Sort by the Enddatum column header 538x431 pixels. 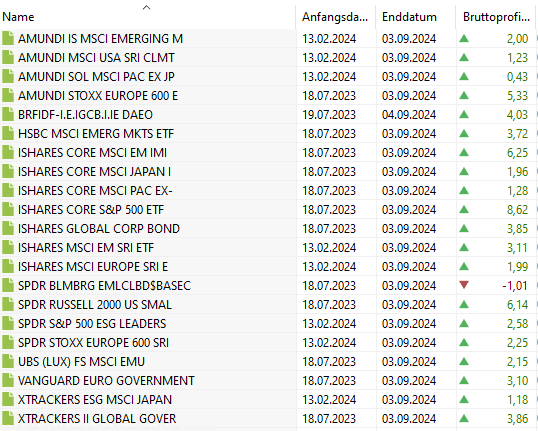point(409,17)
